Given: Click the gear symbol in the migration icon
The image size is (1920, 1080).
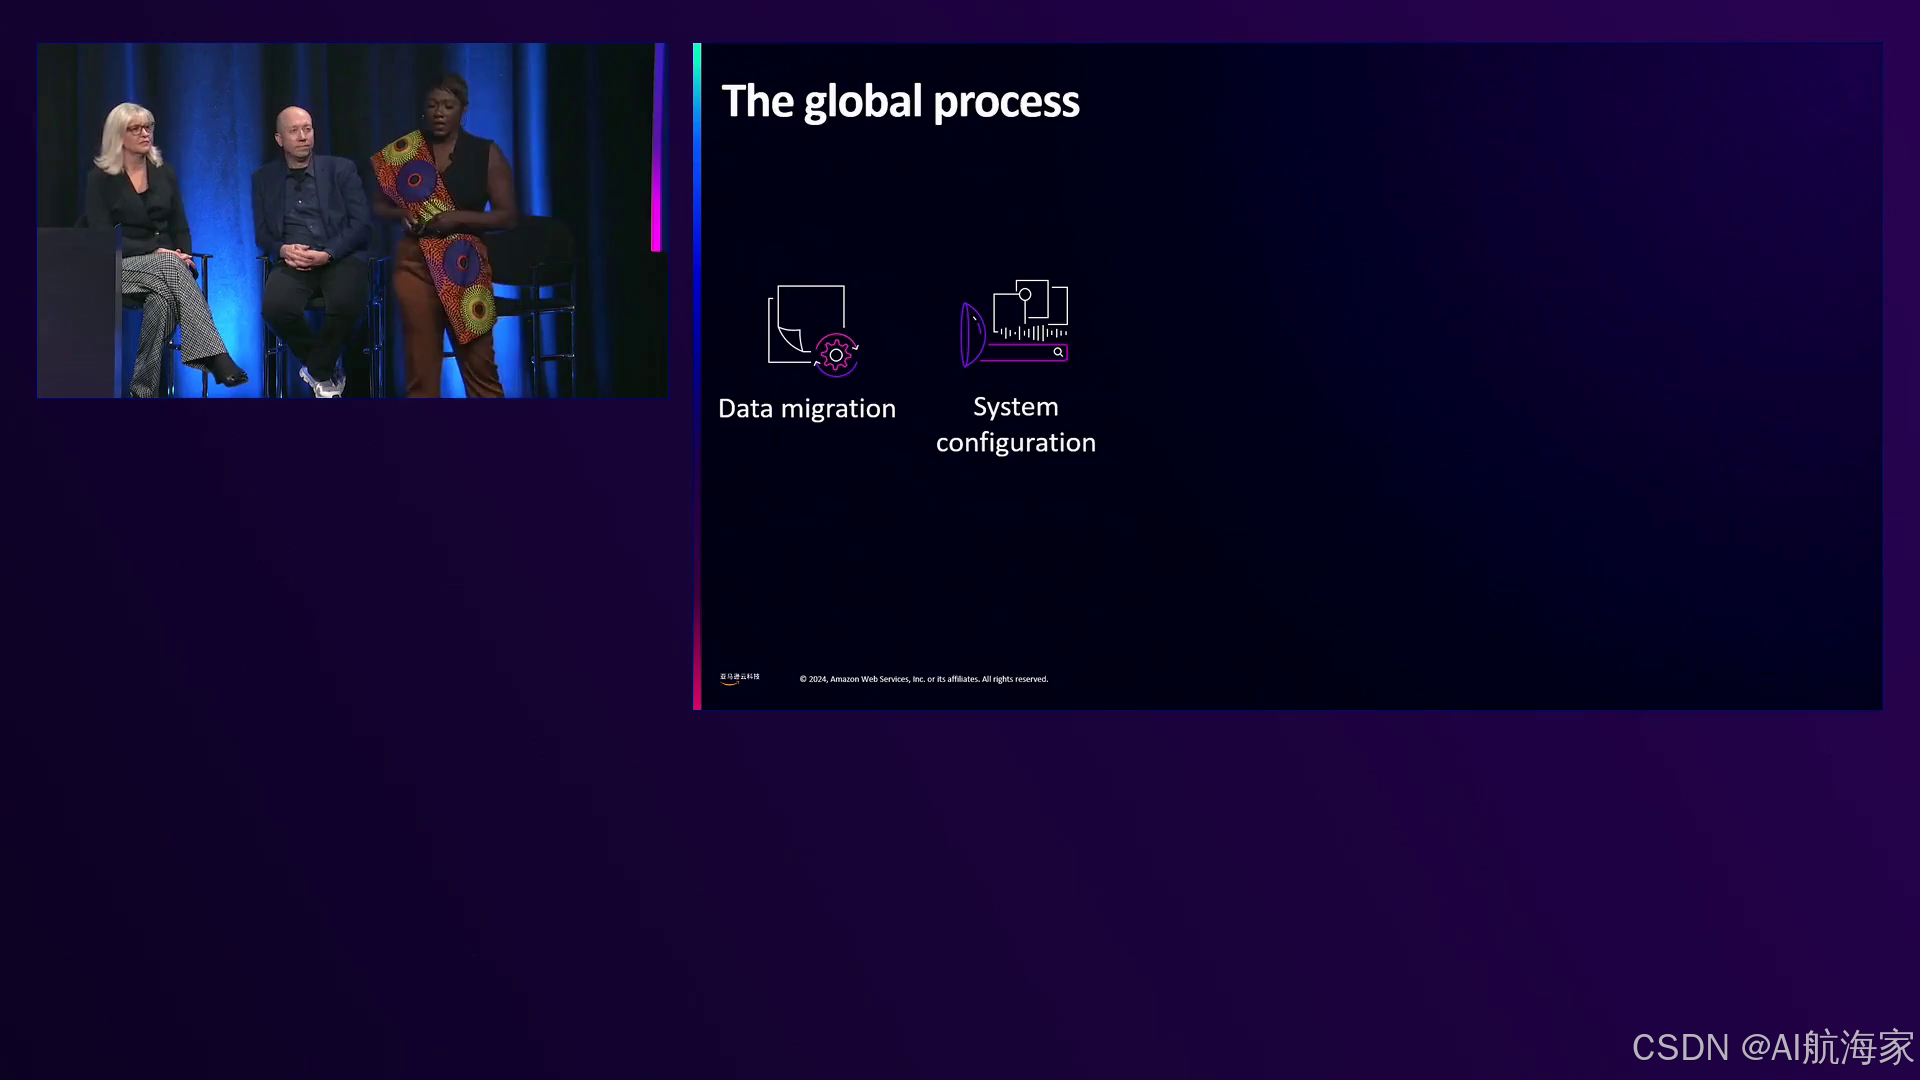Looking at the screenshot, I should 836,355.
